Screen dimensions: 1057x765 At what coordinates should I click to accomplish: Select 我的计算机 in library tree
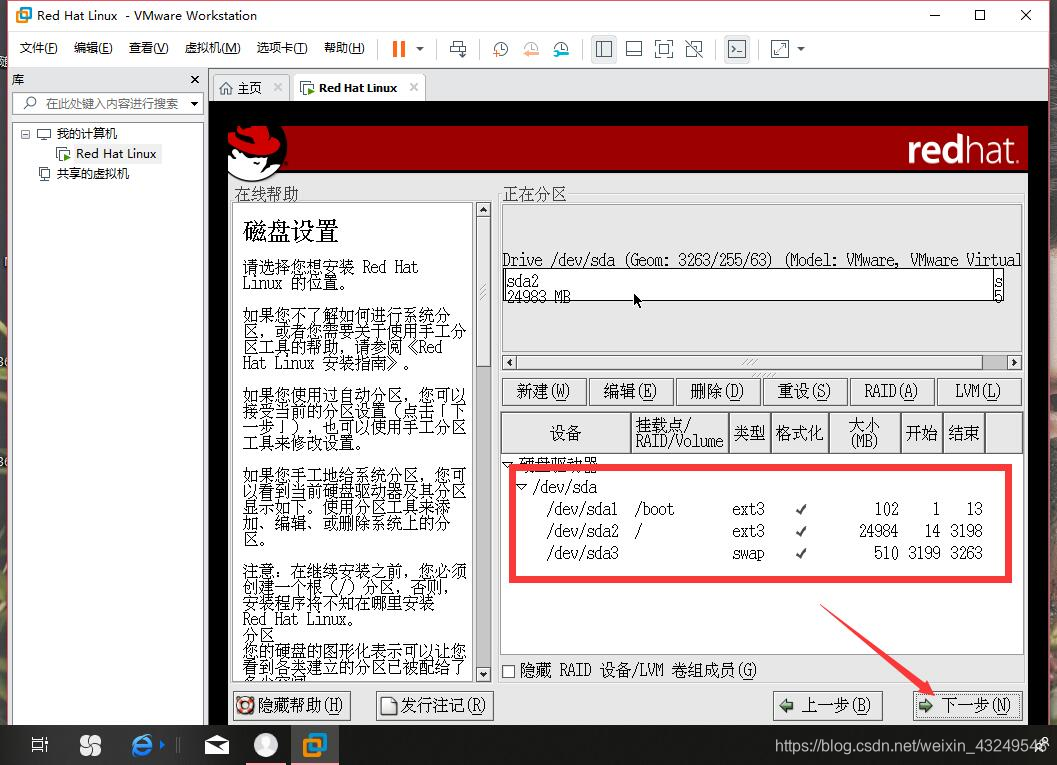coord(86,133)
